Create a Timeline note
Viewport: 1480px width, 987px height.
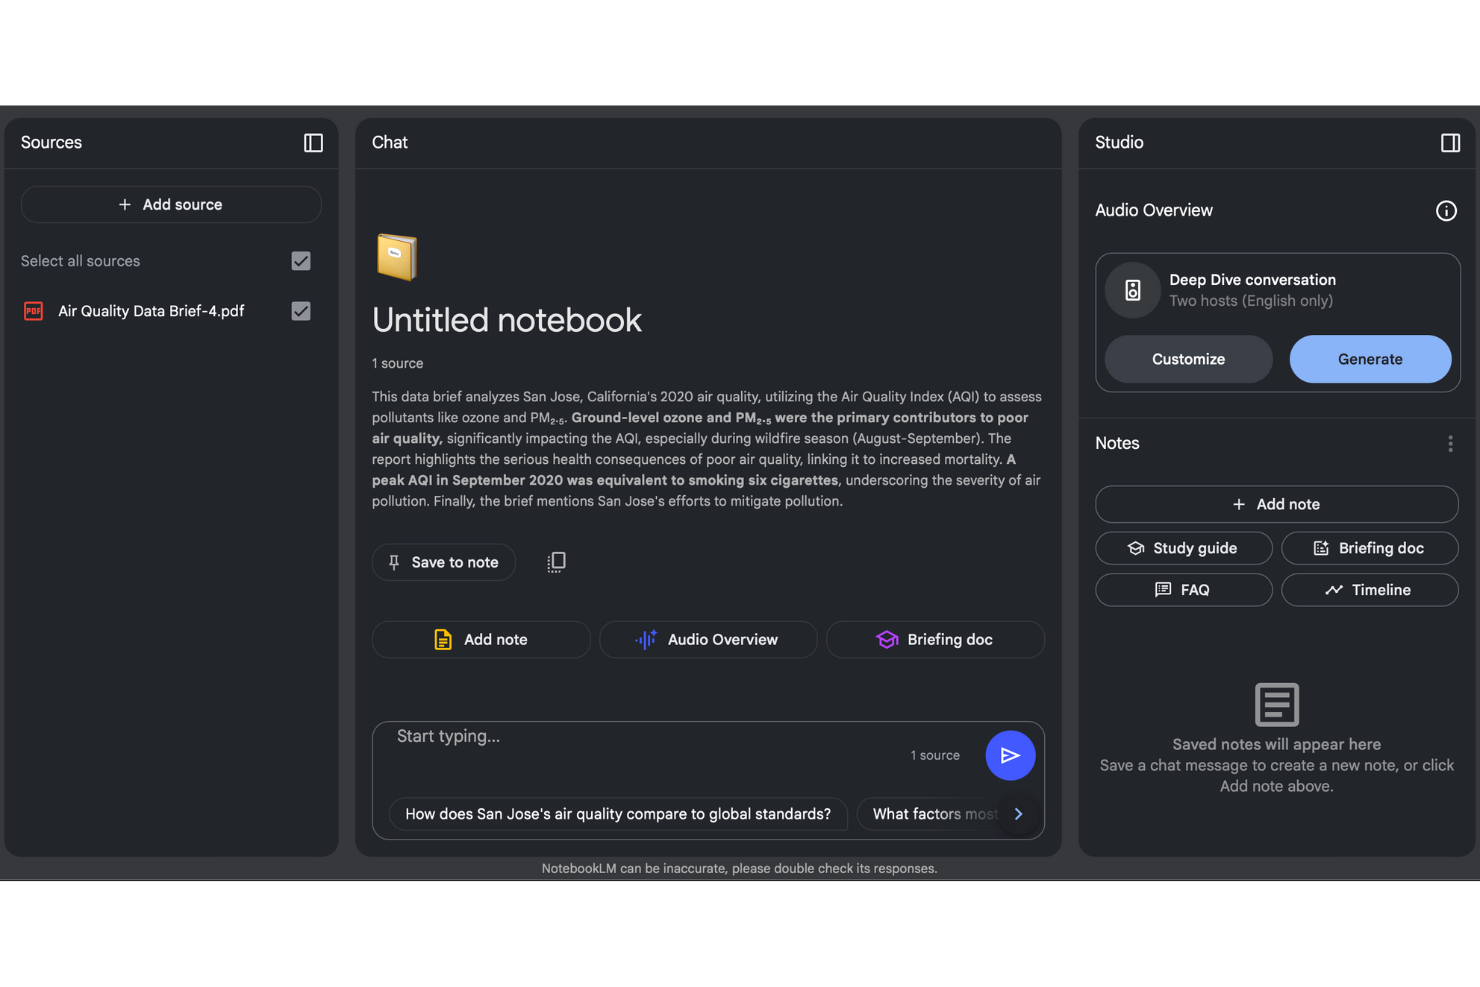pyautogui.click(x=1370, y=590)
